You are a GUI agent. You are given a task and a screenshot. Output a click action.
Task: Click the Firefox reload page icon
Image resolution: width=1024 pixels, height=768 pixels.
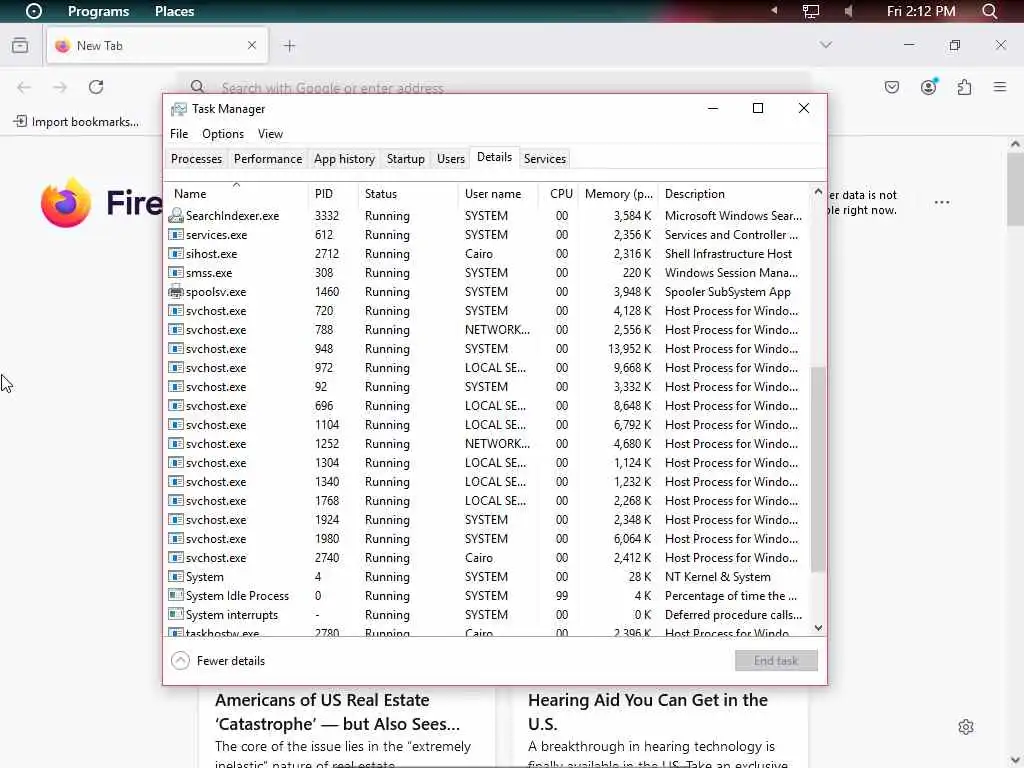tap(96, 87)
